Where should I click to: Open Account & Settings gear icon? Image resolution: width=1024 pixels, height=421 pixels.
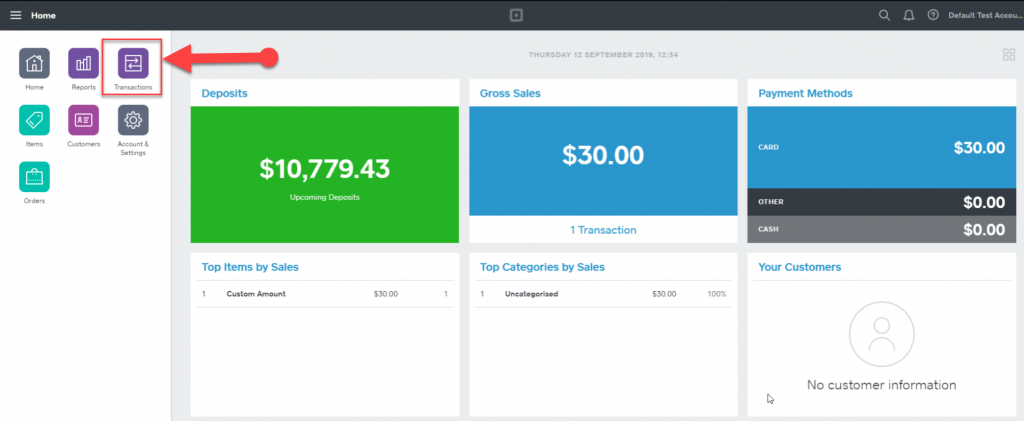[x=133, y=120]
